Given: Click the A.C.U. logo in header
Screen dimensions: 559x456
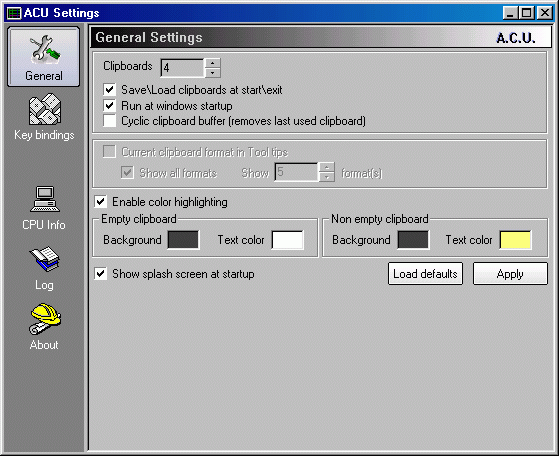Looking at the screenshot, I should 516,38.
